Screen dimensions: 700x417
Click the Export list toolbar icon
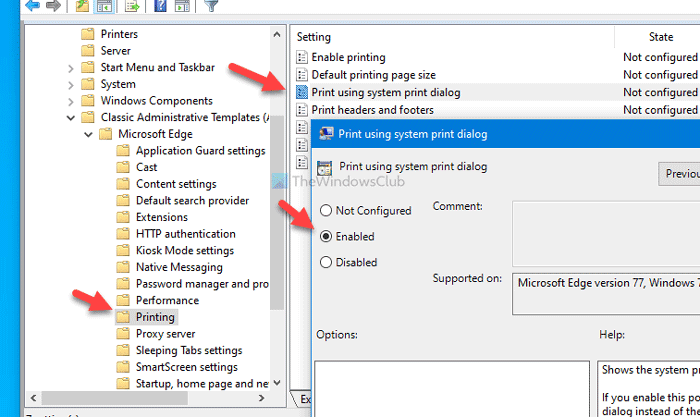click(x=132, y=5)
